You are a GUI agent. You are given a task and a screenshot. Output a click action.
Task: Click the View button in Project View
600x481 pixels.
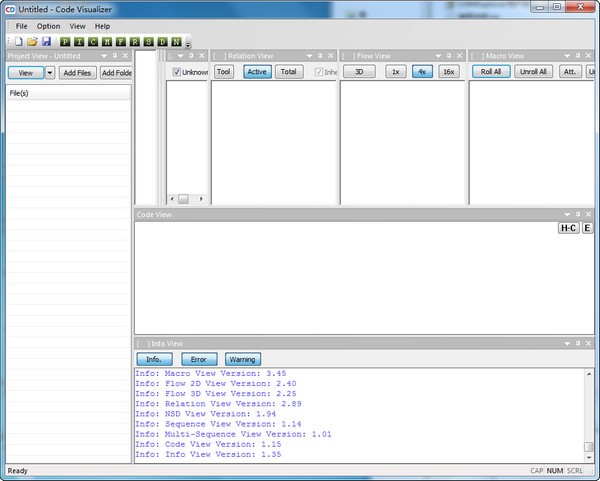pos(26,73)
